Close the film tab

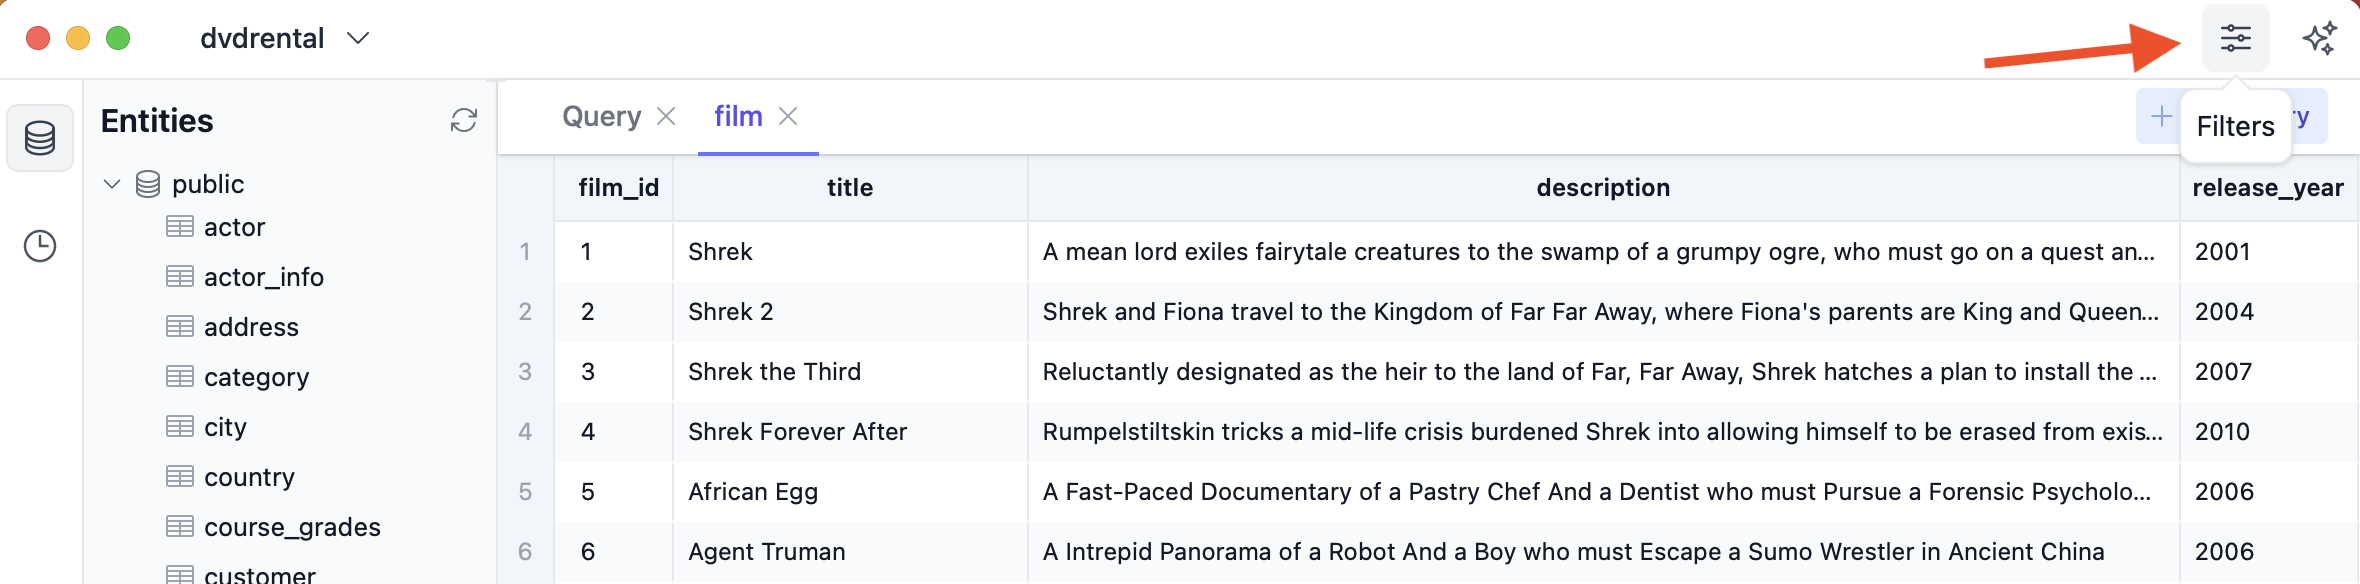pos(788,117)
